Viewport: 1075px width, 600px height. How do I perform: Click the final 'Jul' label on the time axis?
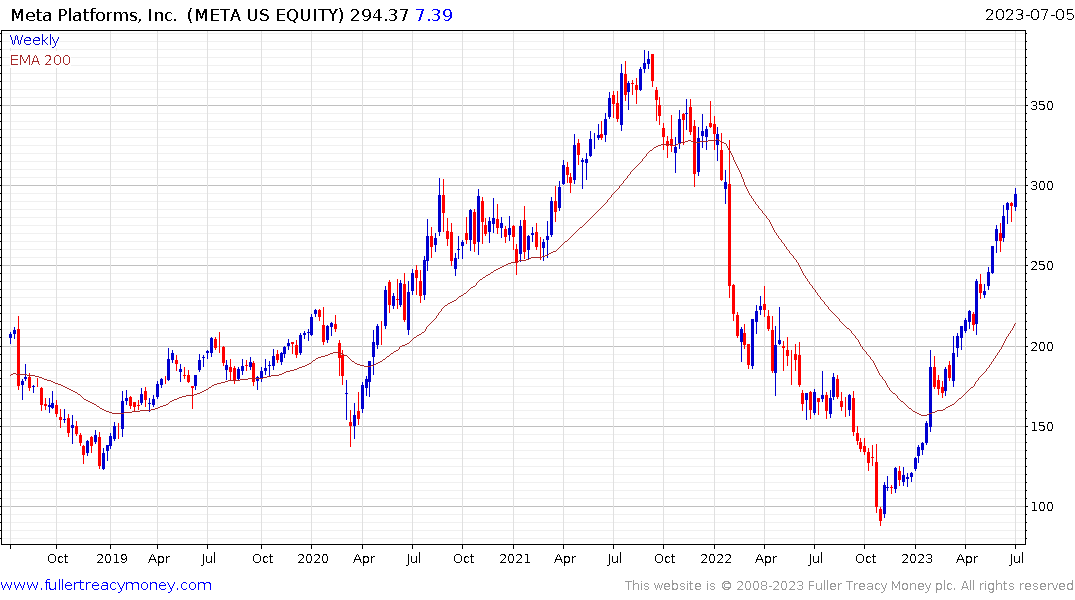click(1017, 558)
